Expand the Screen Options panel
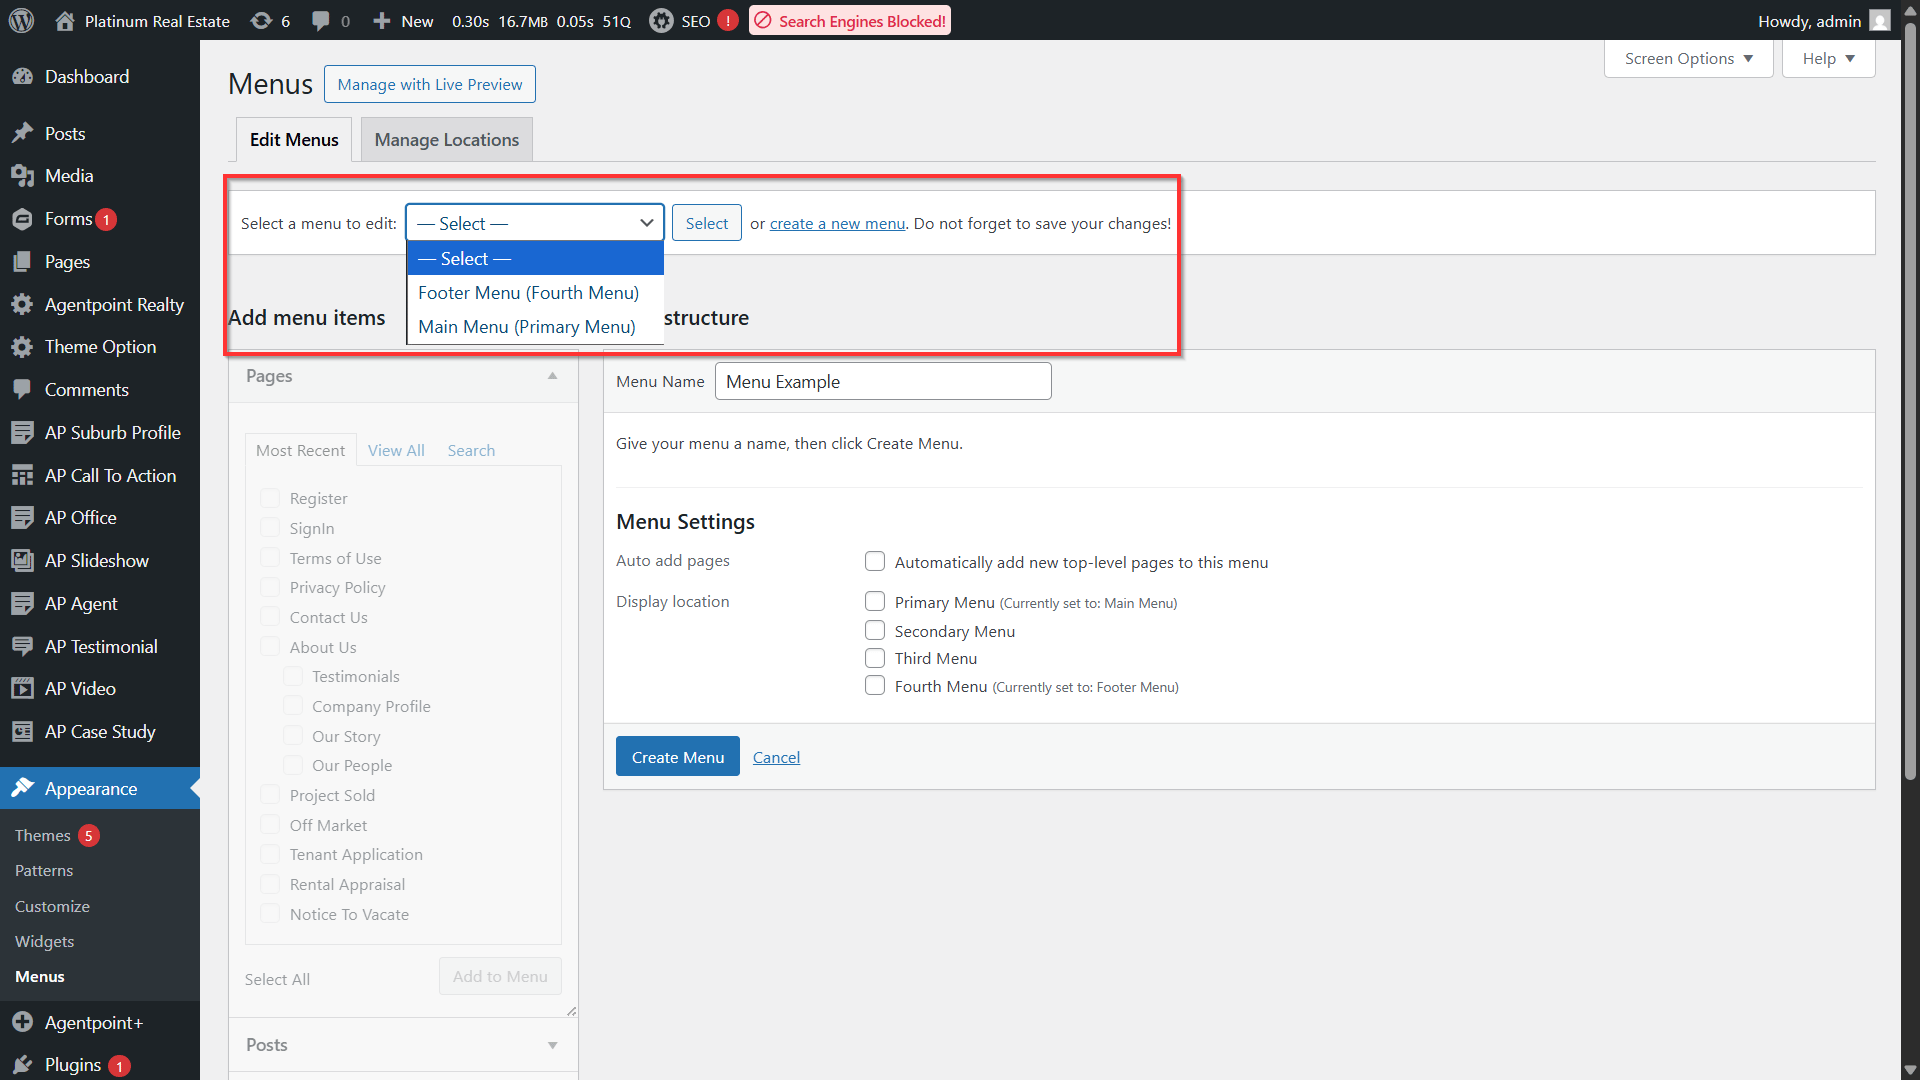1920x1080 pixels. tap(1688, 59)
